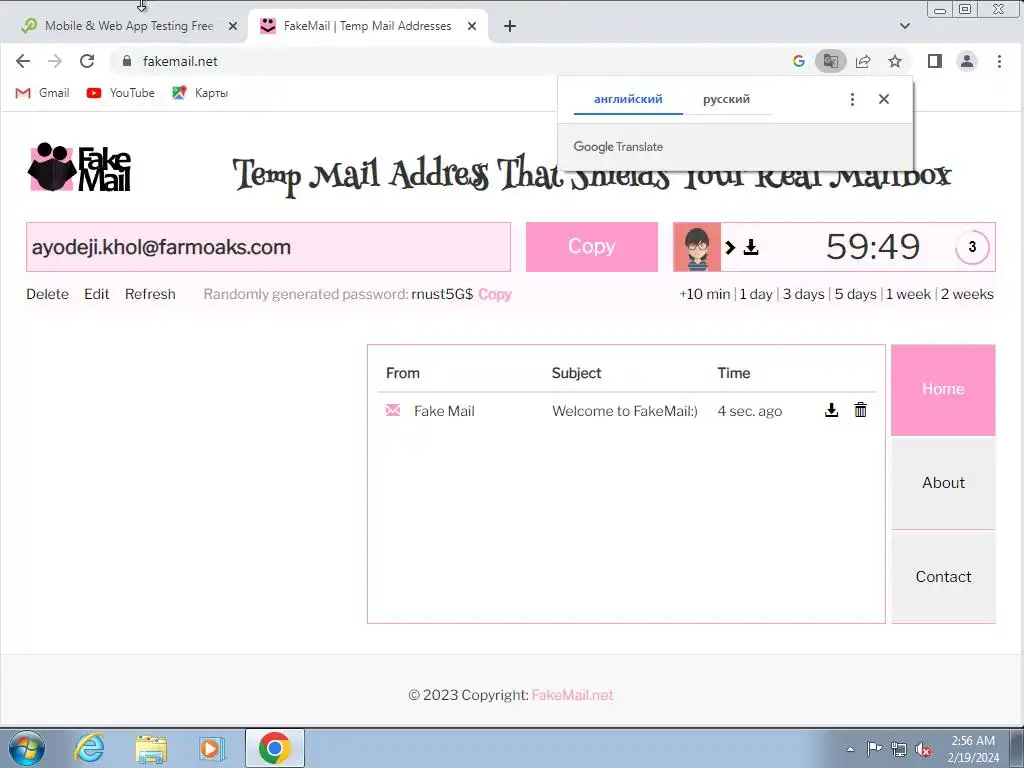
Task: Click the Action Center flag icon
Action: (874, 749)
